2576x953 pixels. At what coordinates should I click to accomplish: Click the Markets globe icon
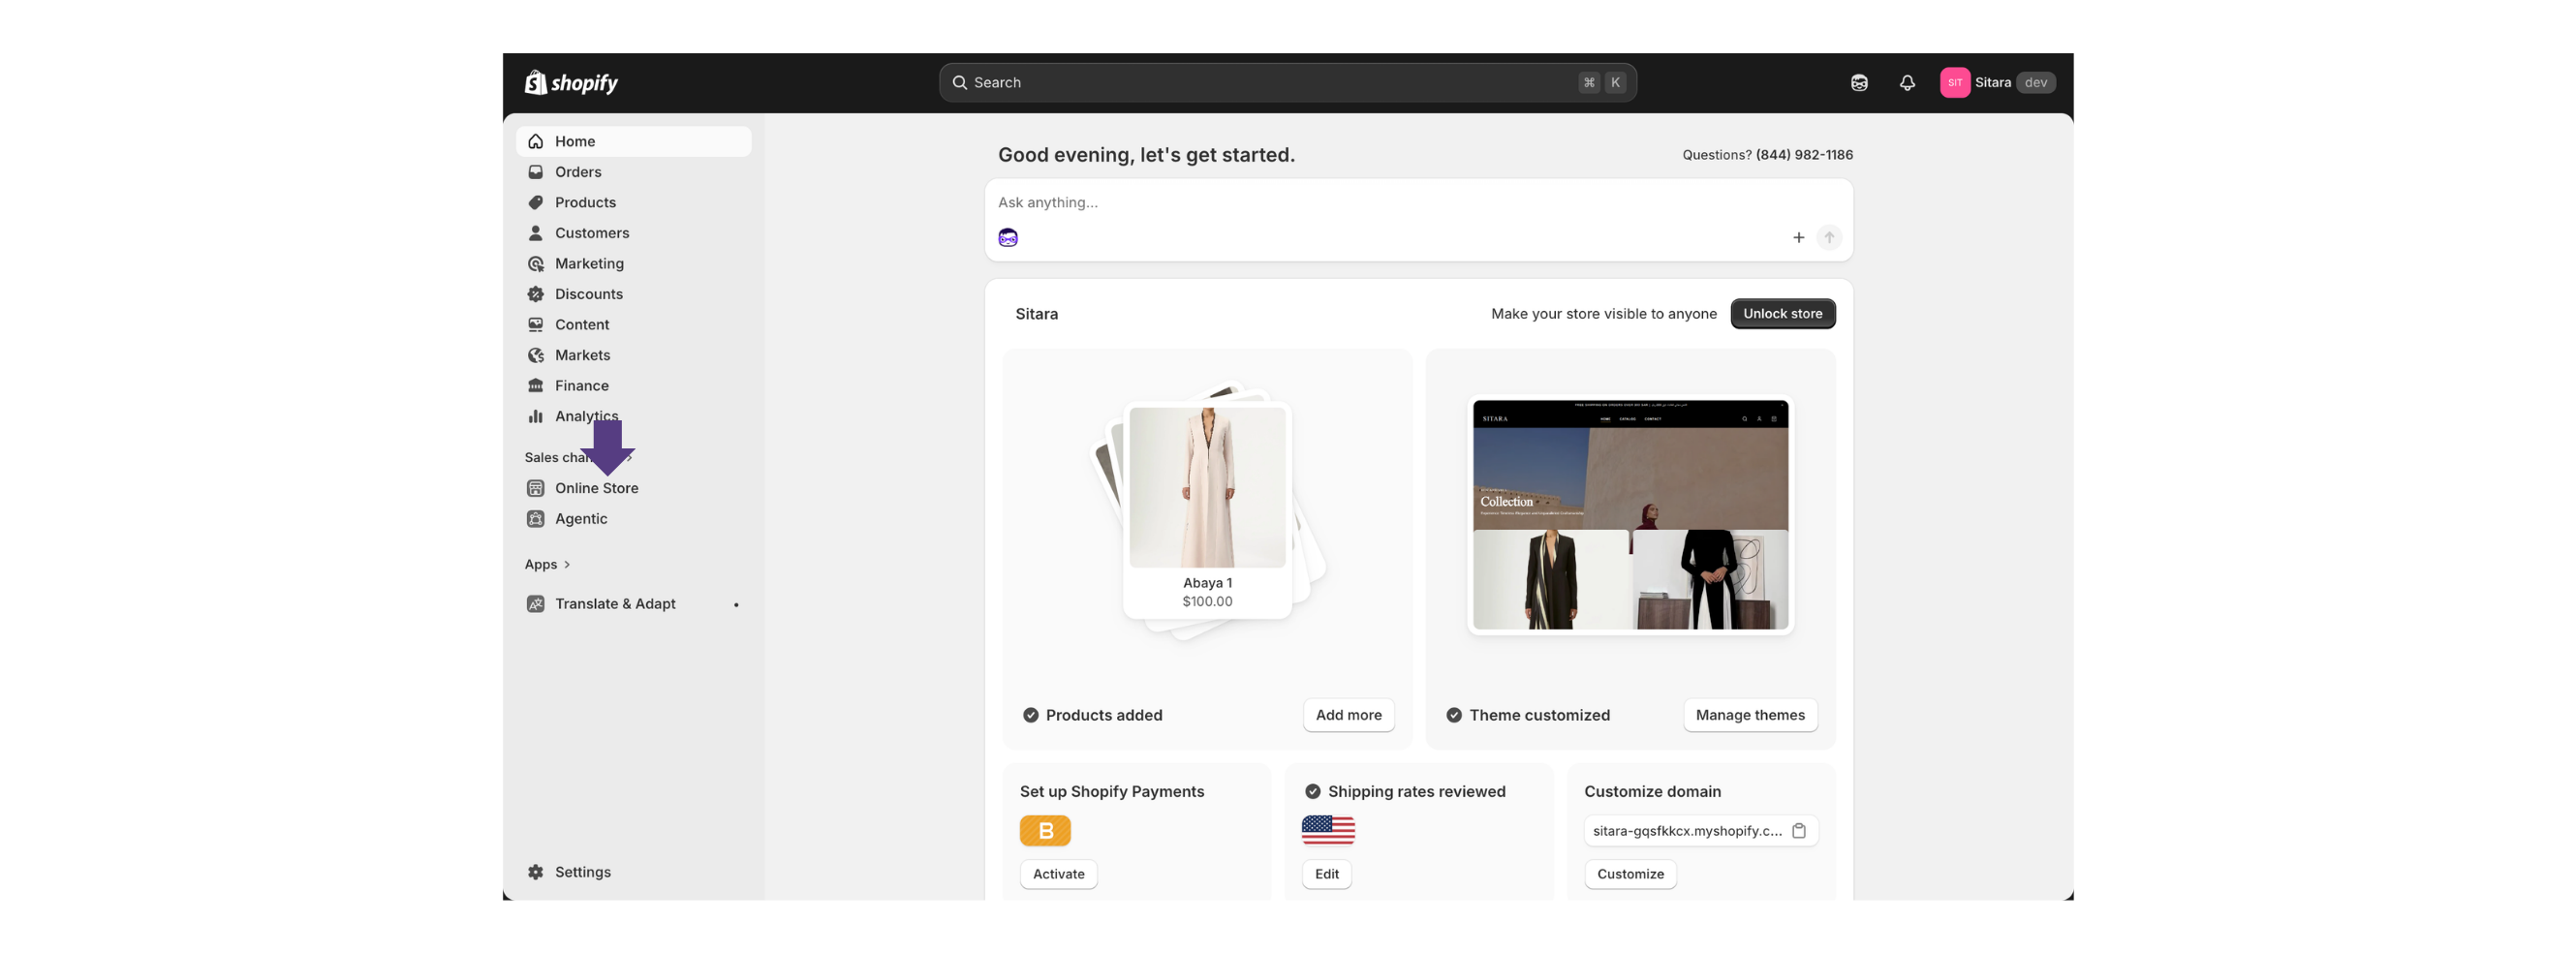coord(535,355)
